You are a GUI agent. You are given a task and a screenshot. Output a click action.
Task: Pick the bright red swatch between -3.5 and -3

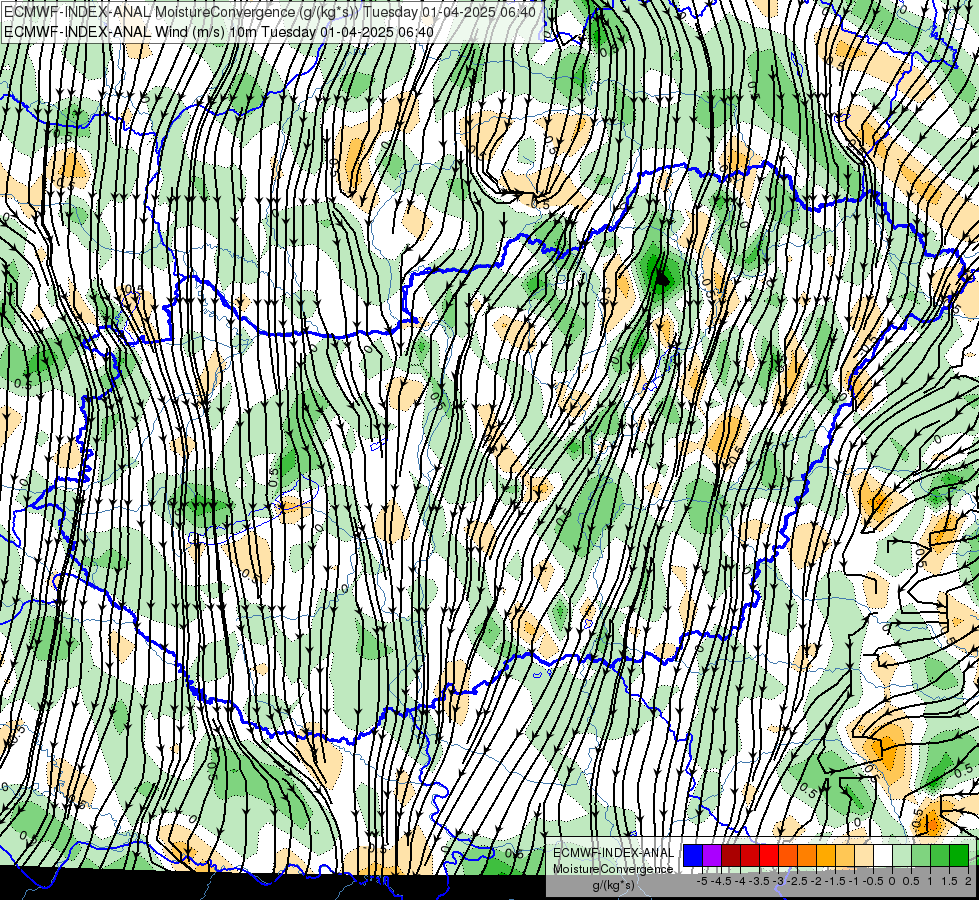coord(769,856)
